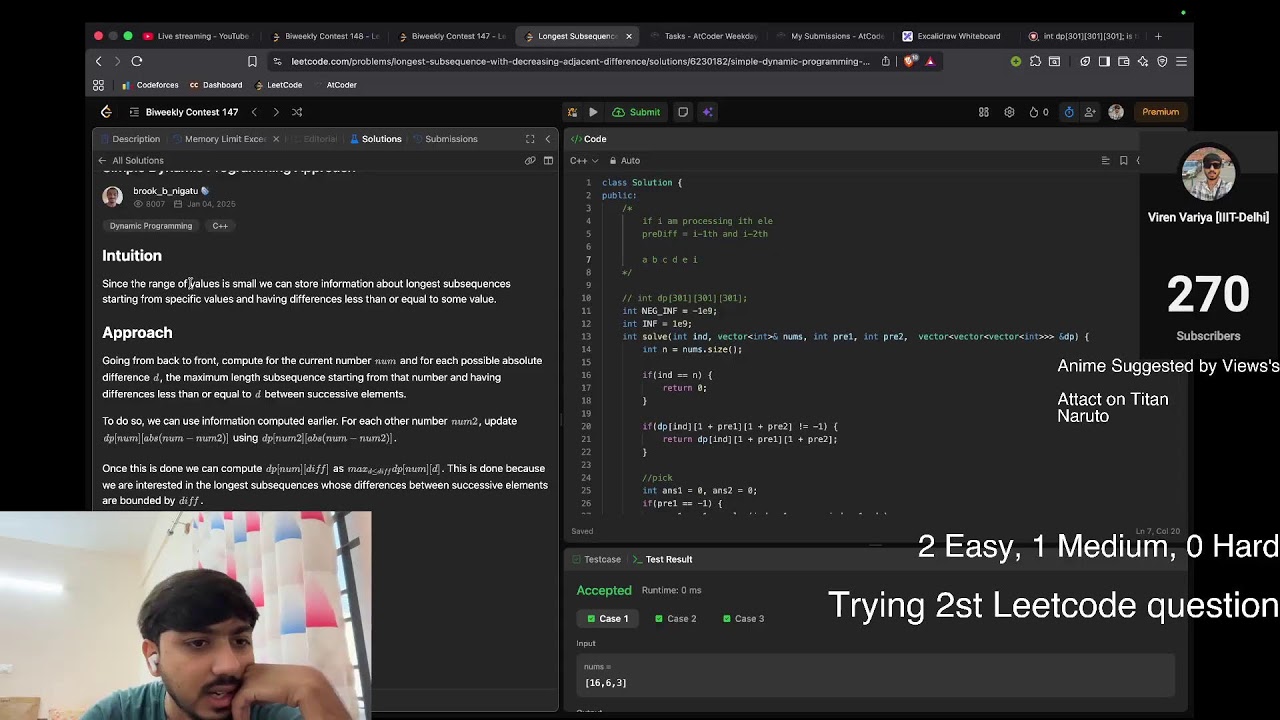Format code with the align icon
Screen dimensions: 1280x720
(x=1105, y=160)
